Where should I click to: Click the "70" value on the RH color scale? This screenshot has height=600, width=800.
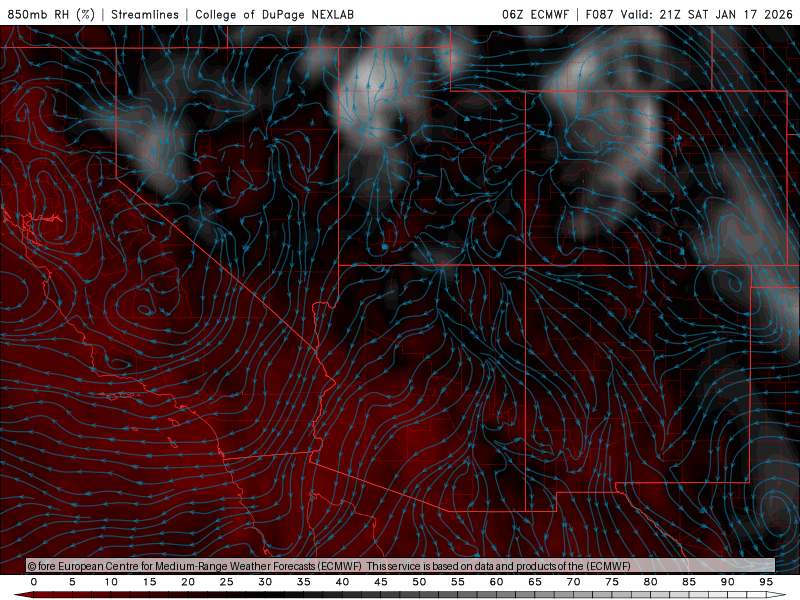coord(573,582)
